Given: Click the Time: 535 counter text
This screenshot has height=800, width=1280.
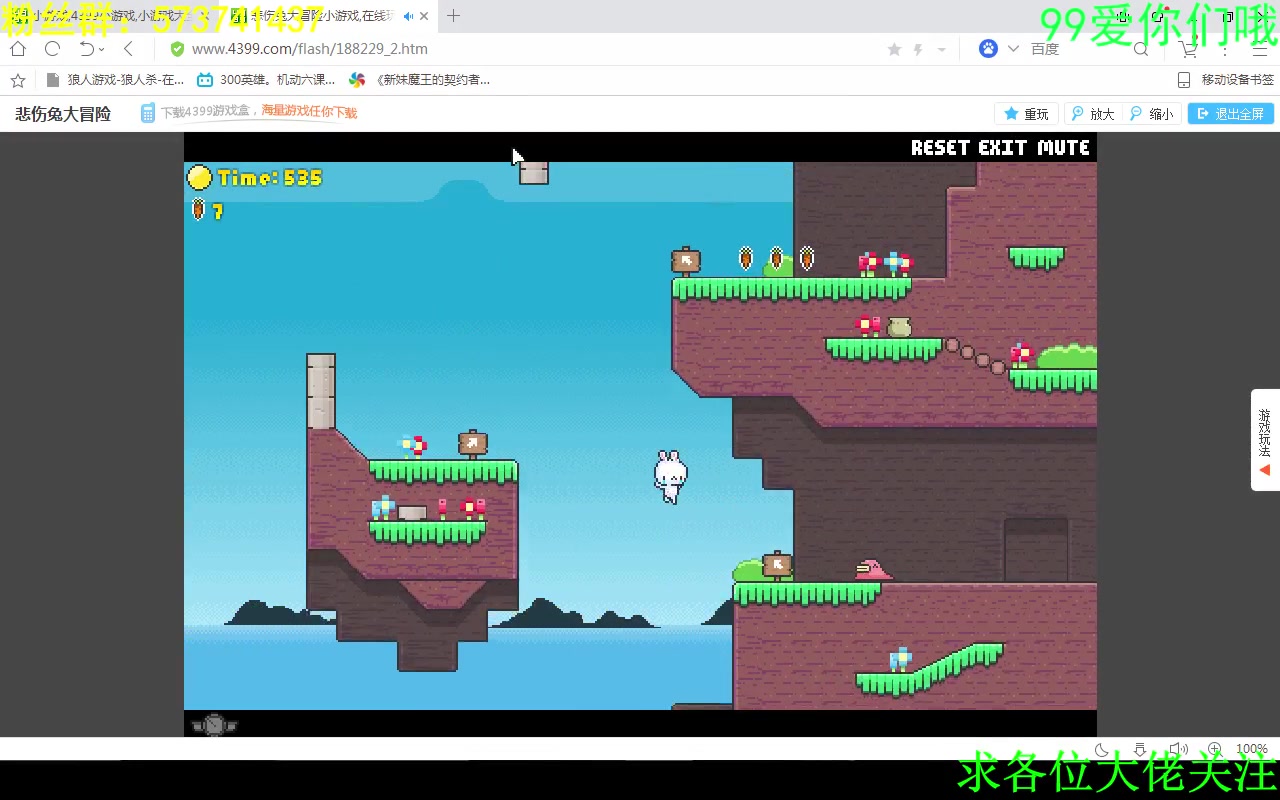Looking at the screenshot, I should (270, 178).
